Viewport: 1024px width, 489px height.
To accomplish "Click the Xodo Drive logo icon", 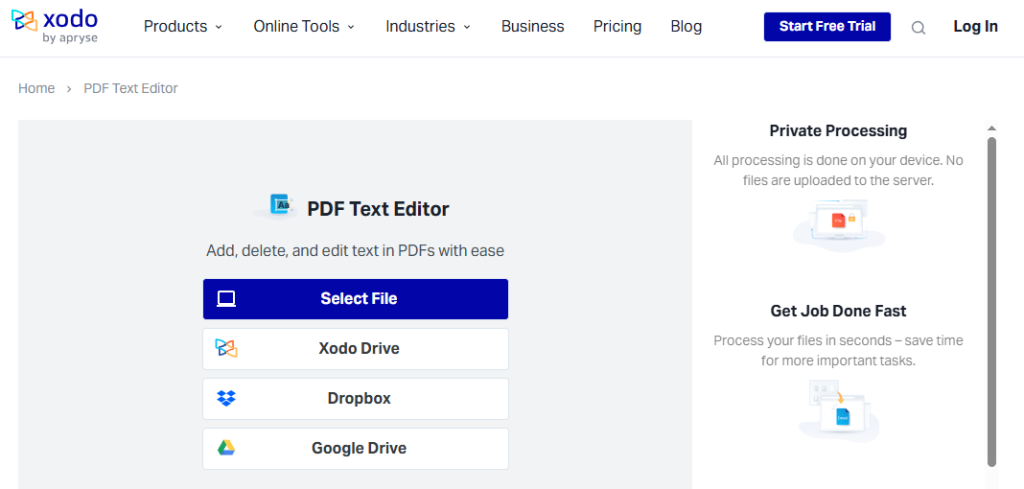I will tap(226, 349).
